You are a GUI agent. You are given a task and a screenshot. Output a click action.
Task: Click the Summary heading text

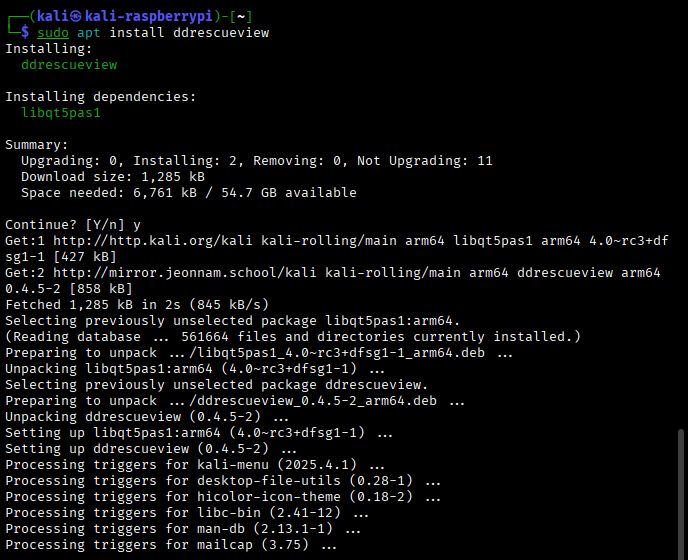tap(37, 145)
